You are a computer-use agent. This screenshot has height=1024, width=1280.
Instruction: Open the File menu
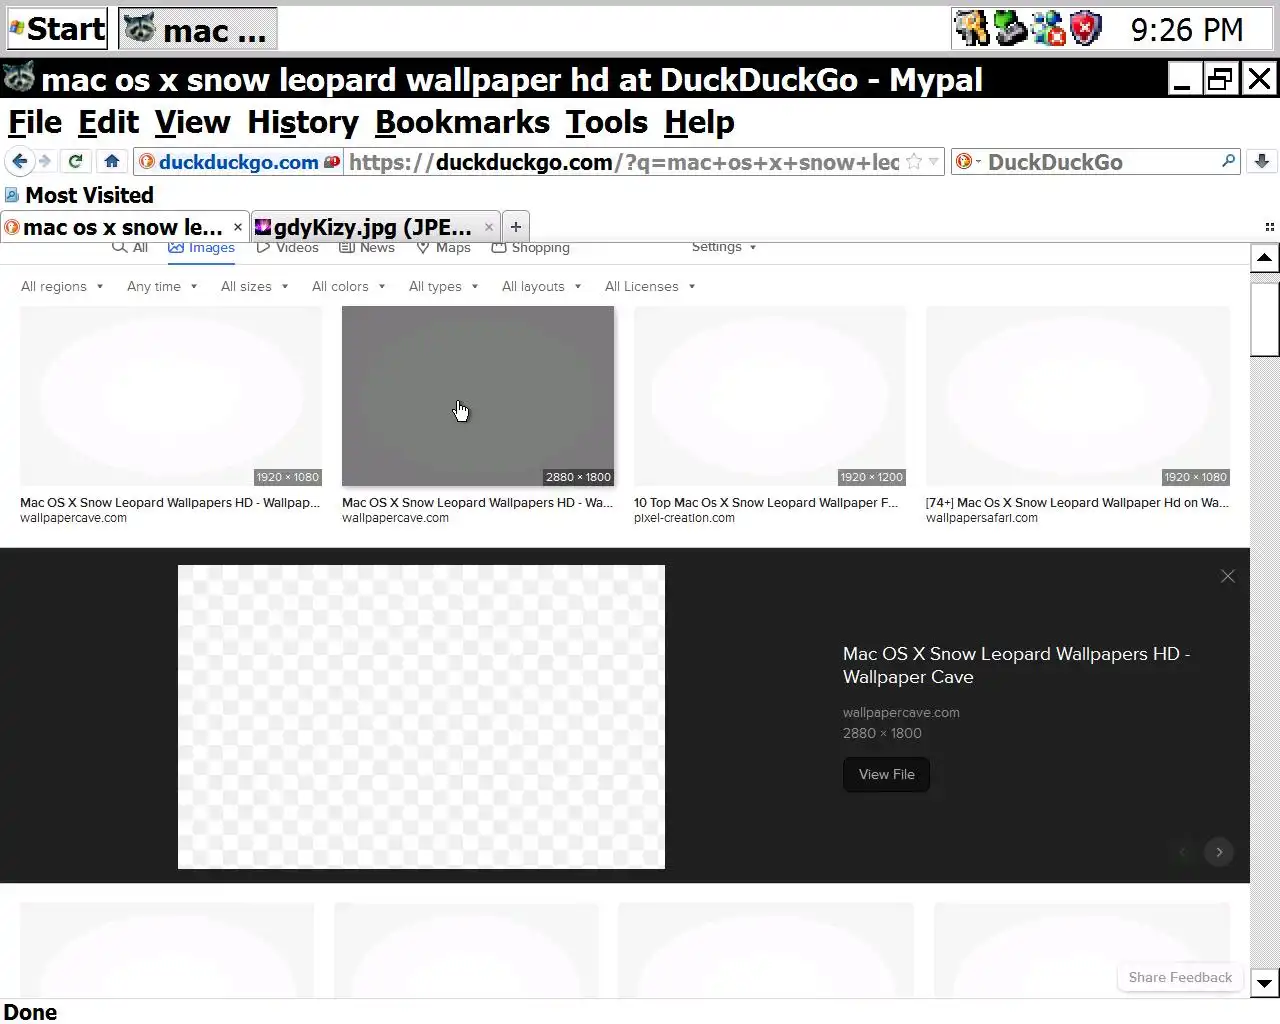(35, 122)
